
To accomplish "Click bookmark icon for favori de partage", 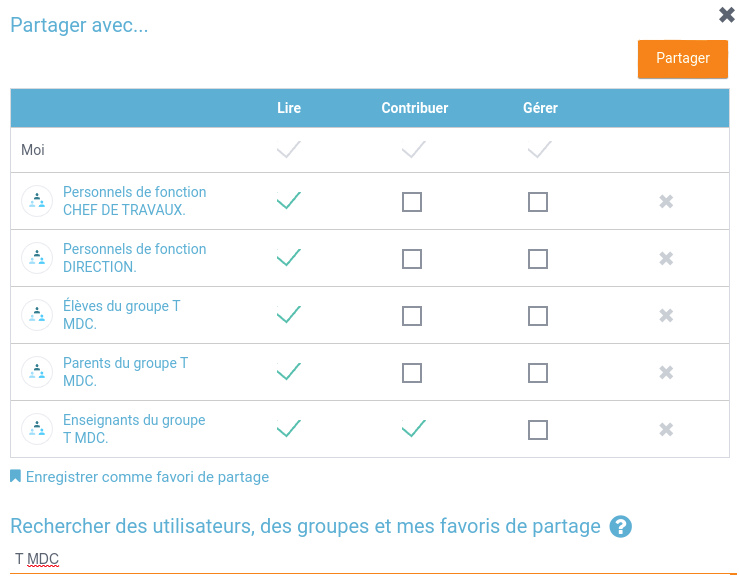I will [15, 477].
